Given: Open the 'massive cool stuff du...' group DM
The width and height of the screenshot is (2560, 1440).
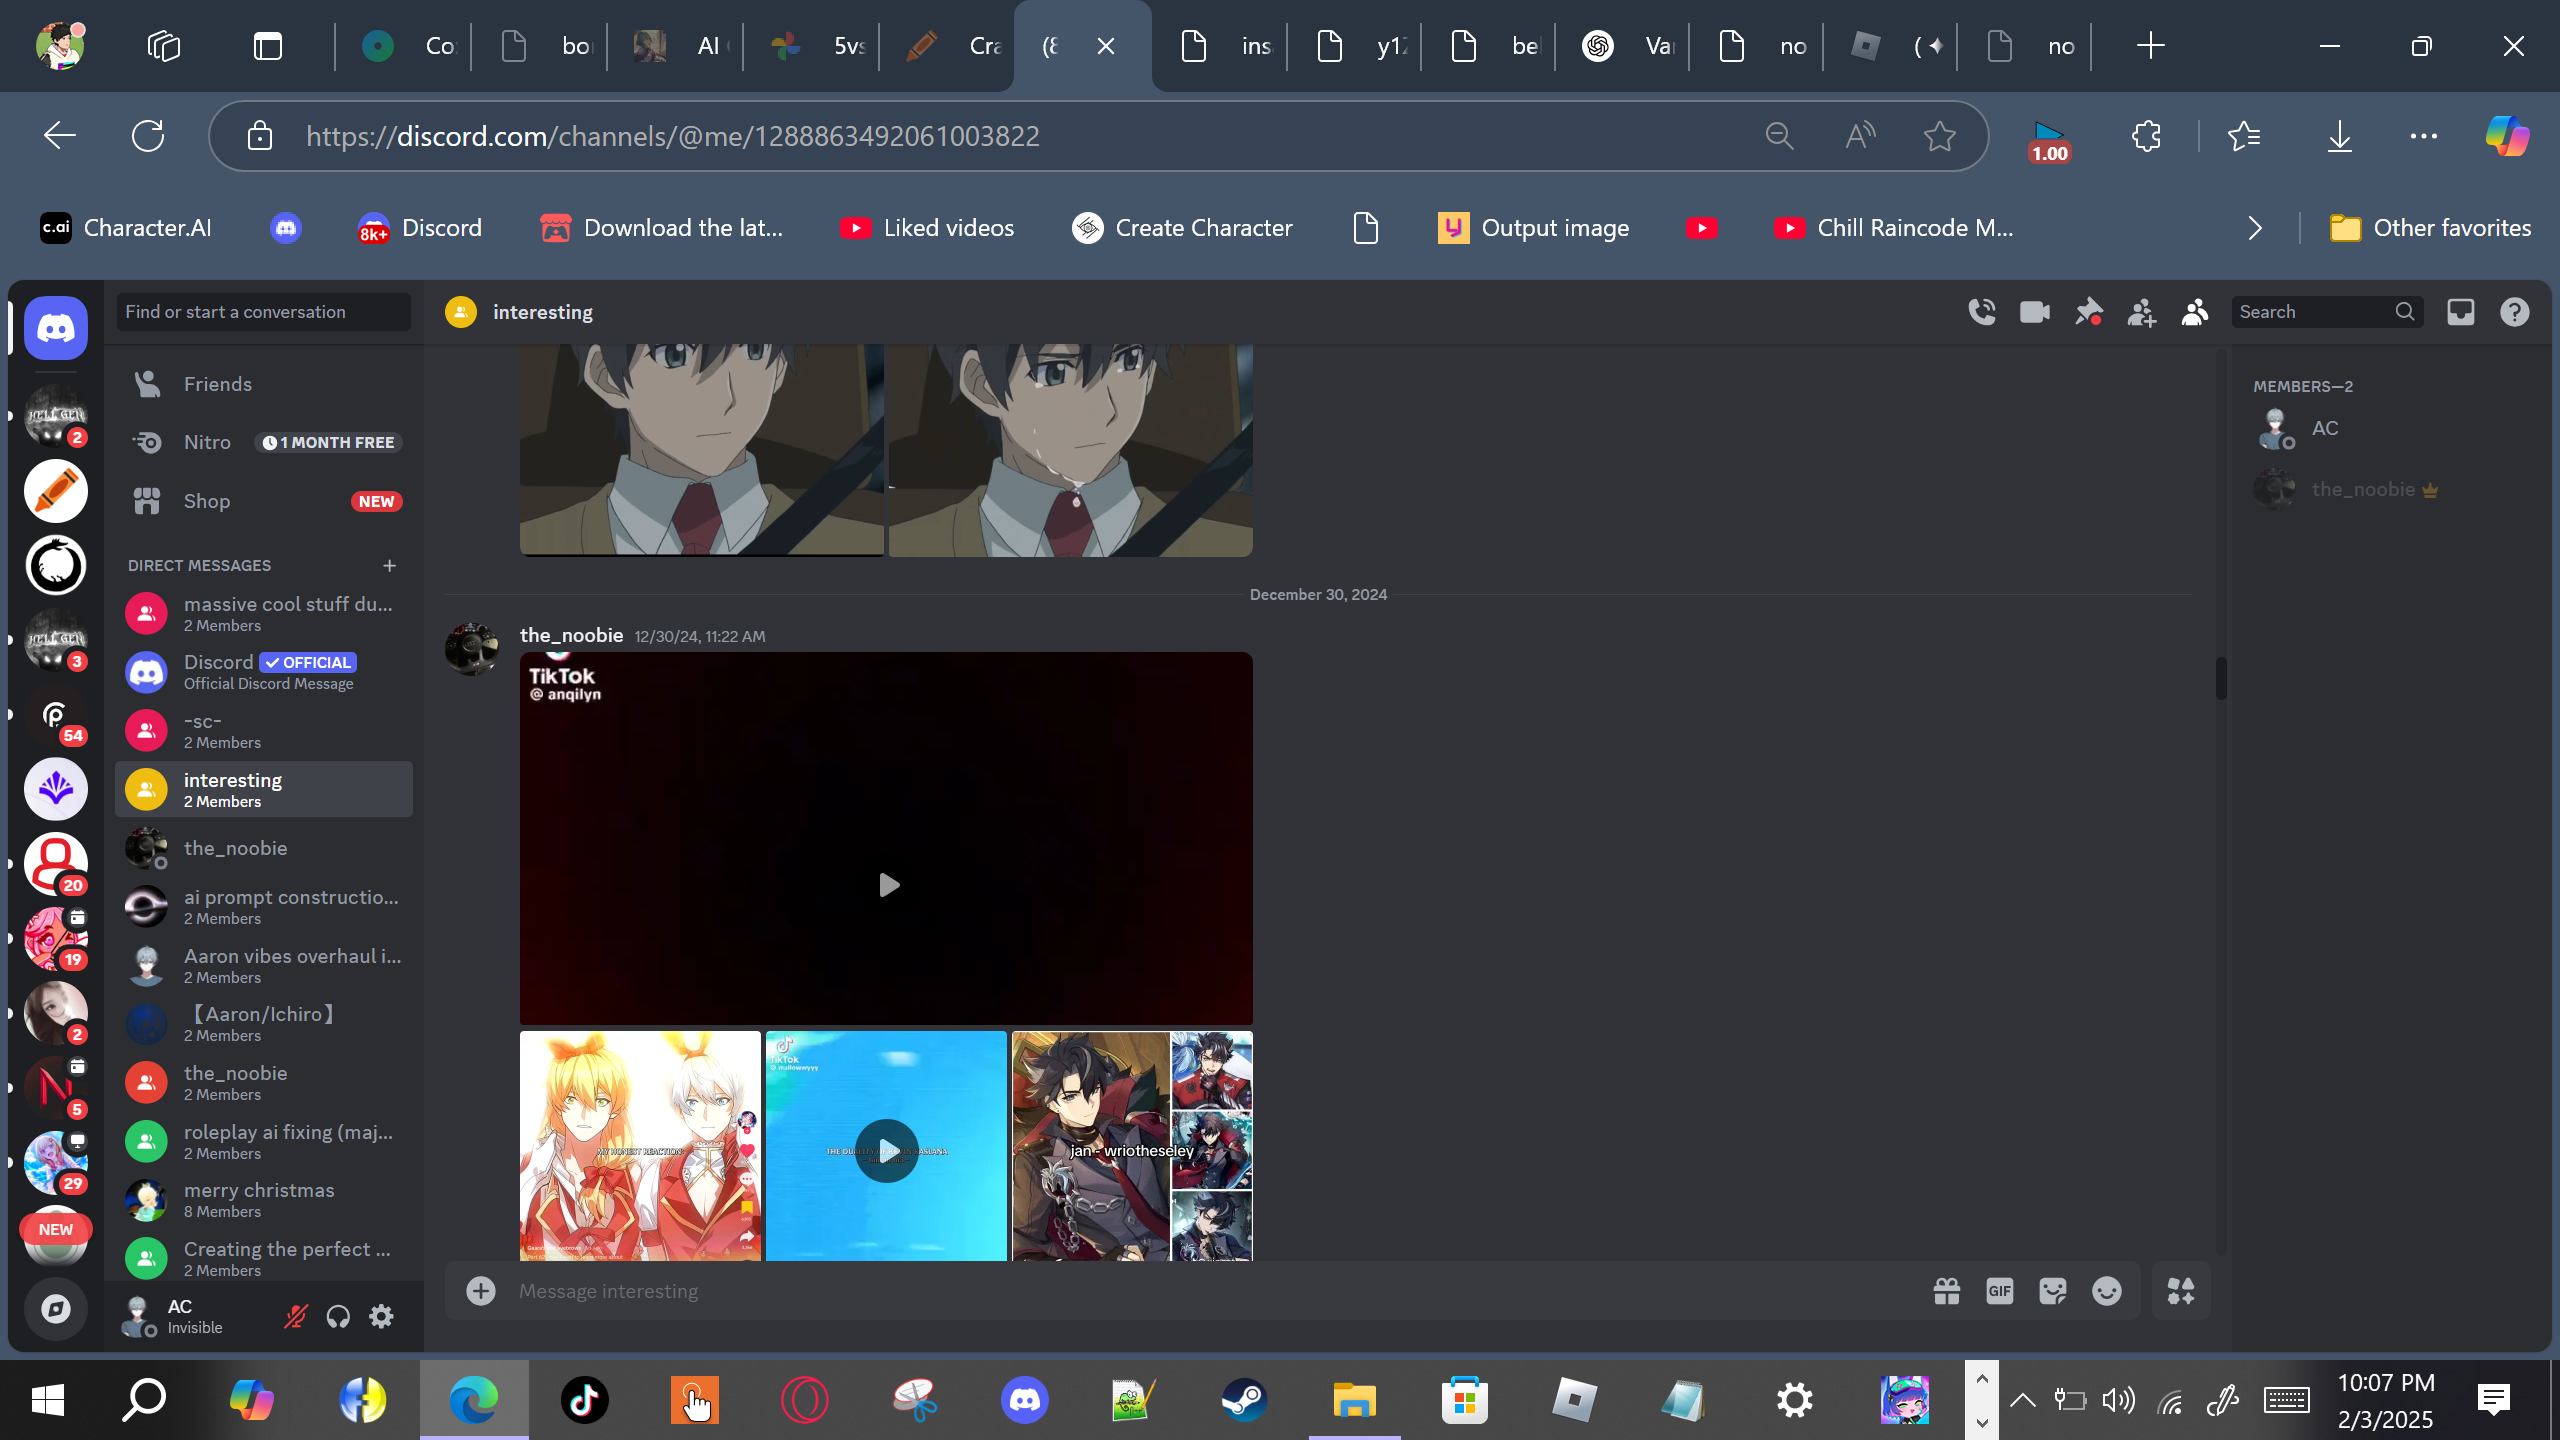Looking at the screenshot, I should click(264, 613).
